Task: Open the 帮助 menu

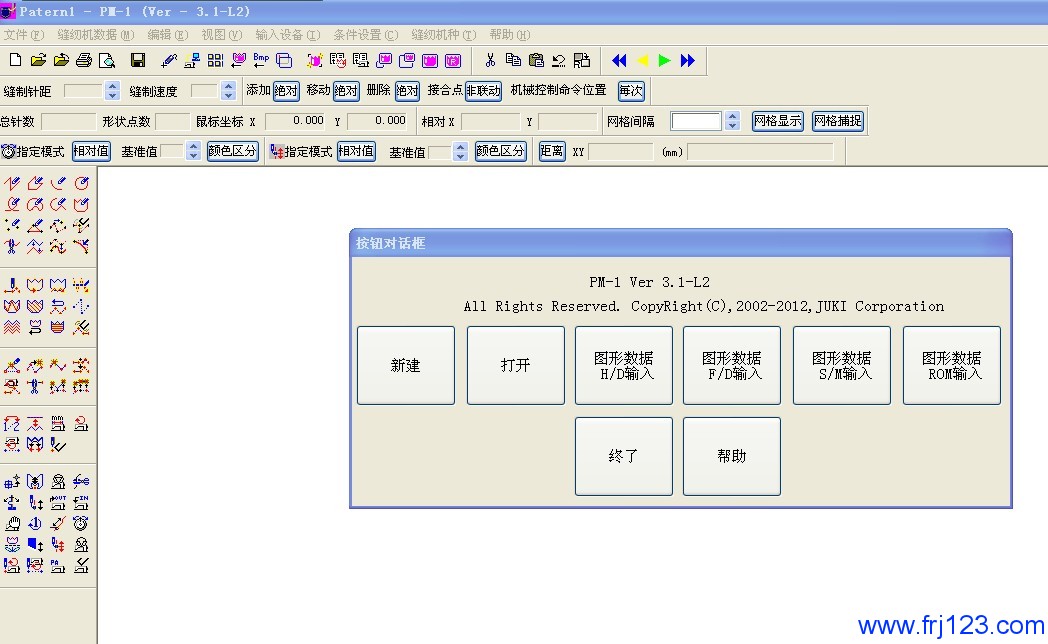Action: 509,35
